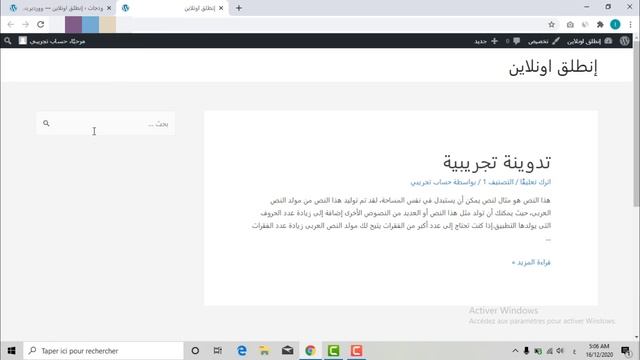Open the Chrome extensions puzzle icon
640x360 pixels.
click(x=600, y=24)
